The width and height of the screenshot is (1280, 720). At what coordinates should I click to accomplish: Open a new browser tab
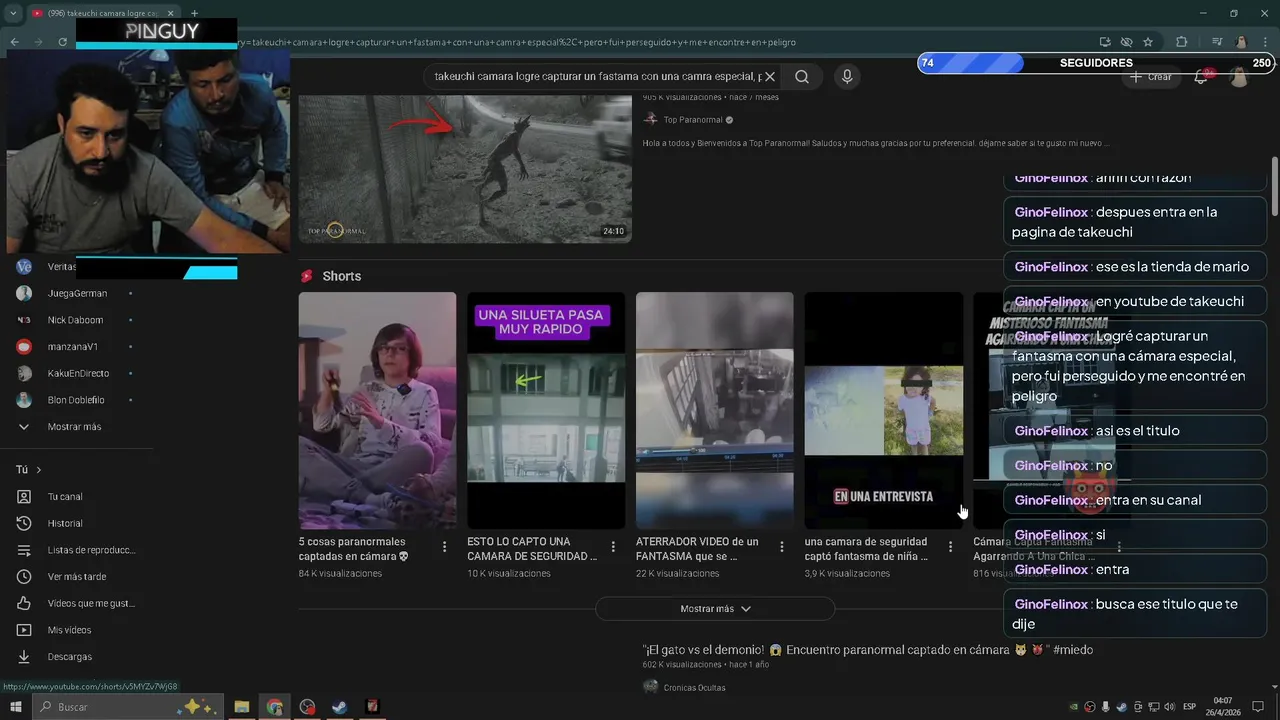pos(194,13)
